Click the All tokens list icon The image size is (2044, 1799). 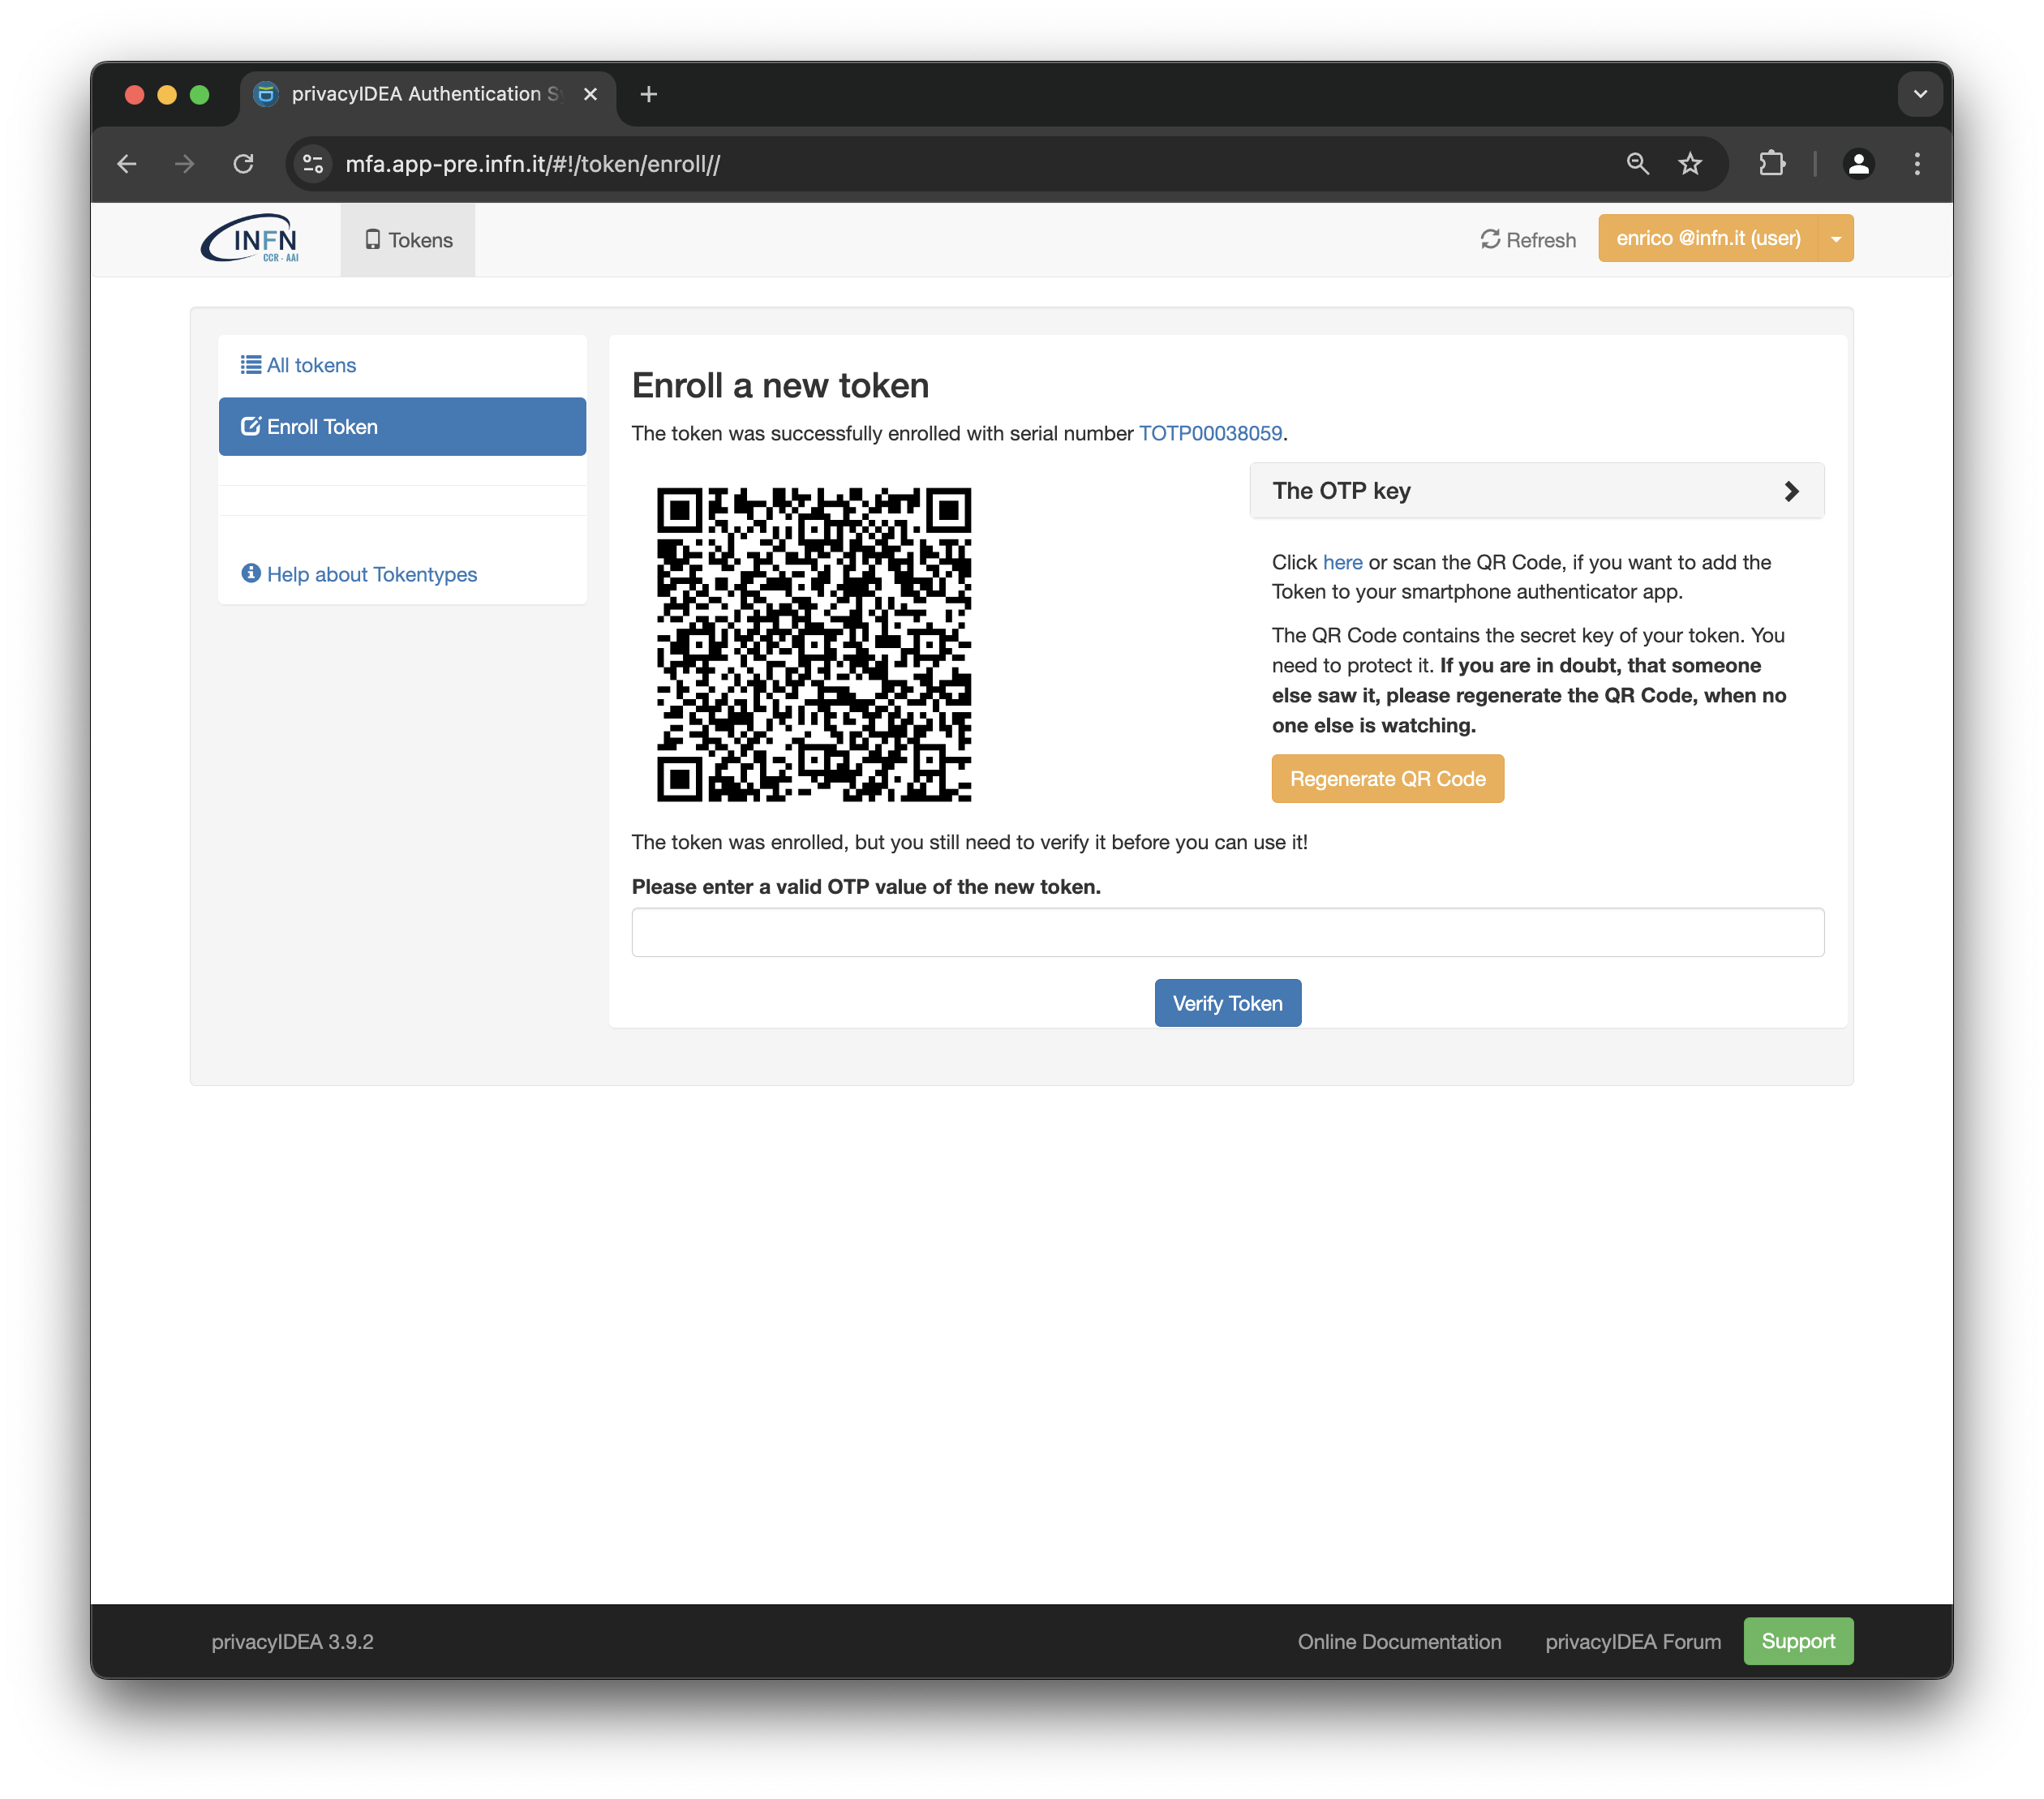pyautogui.click(x=251, y=365)
